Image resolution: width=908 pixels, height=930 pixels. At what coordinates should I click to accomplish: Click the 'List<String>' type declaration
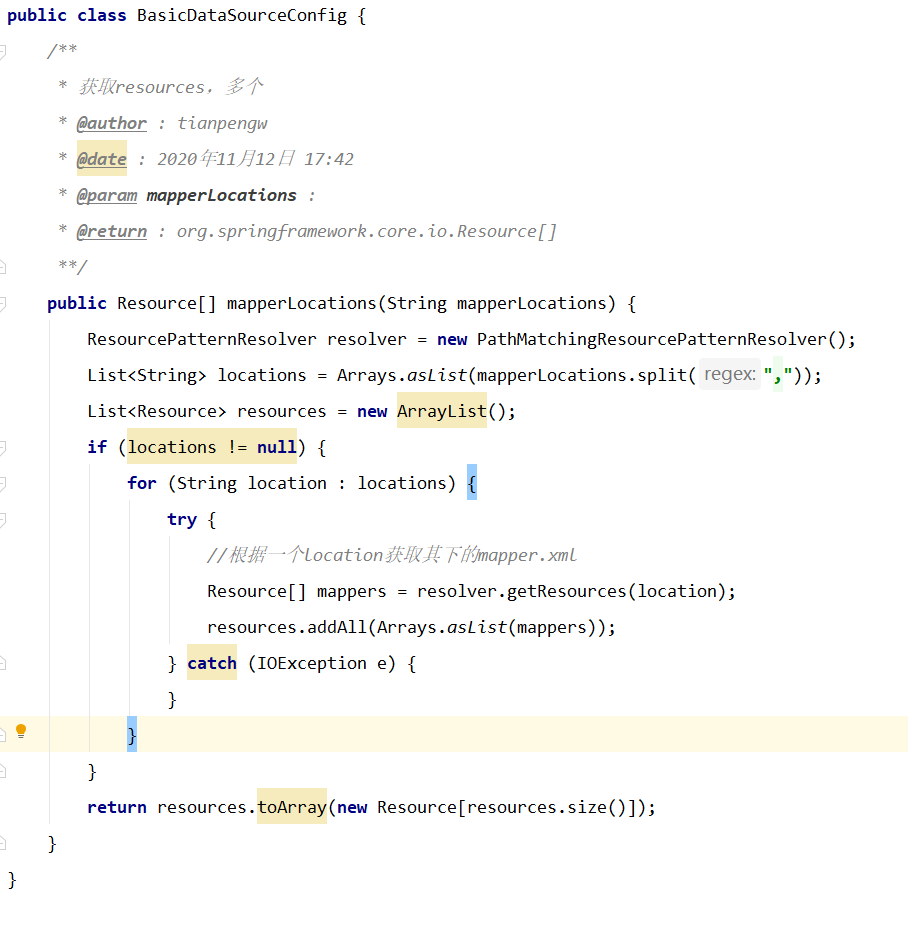click(x=146, y=375)
